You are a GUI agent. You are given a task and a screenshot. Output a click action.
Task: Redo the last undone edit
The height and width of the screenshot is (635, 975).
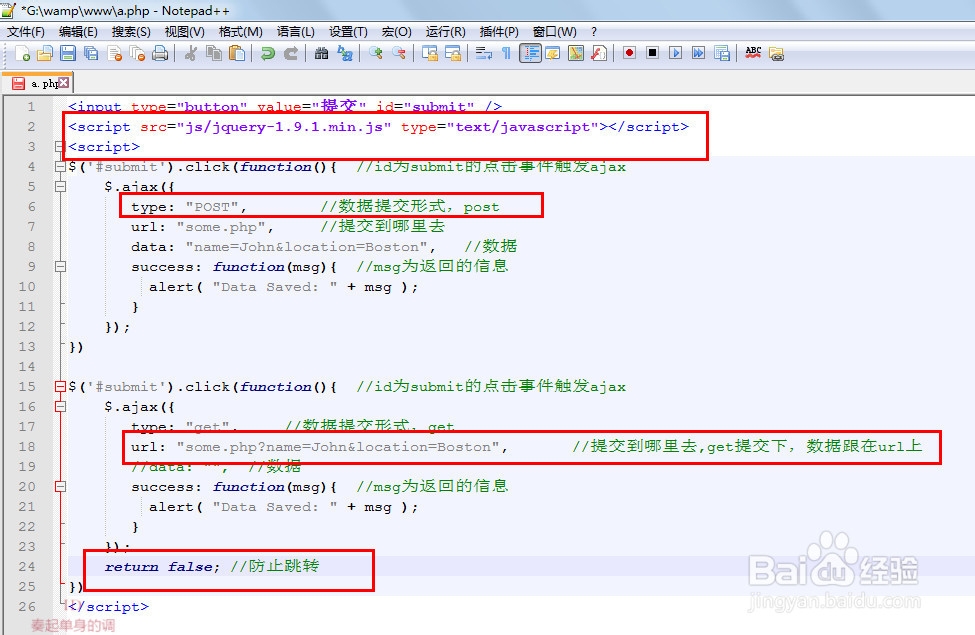(290, 53)
